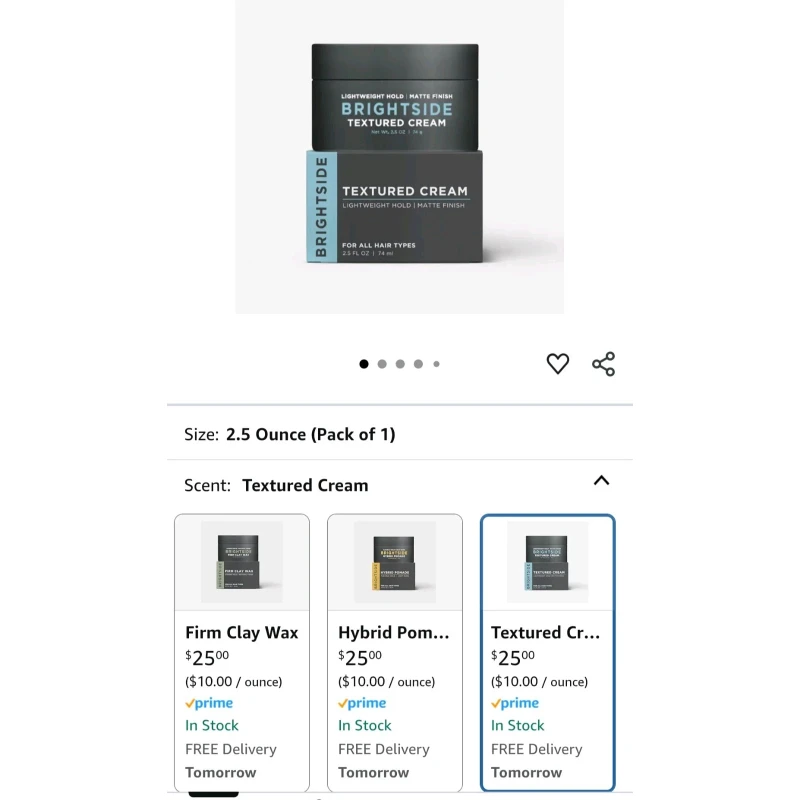Screen dimensions: 800x800
Task: Click the Scent: Textured Cream label
Action: tap(276, 485)
